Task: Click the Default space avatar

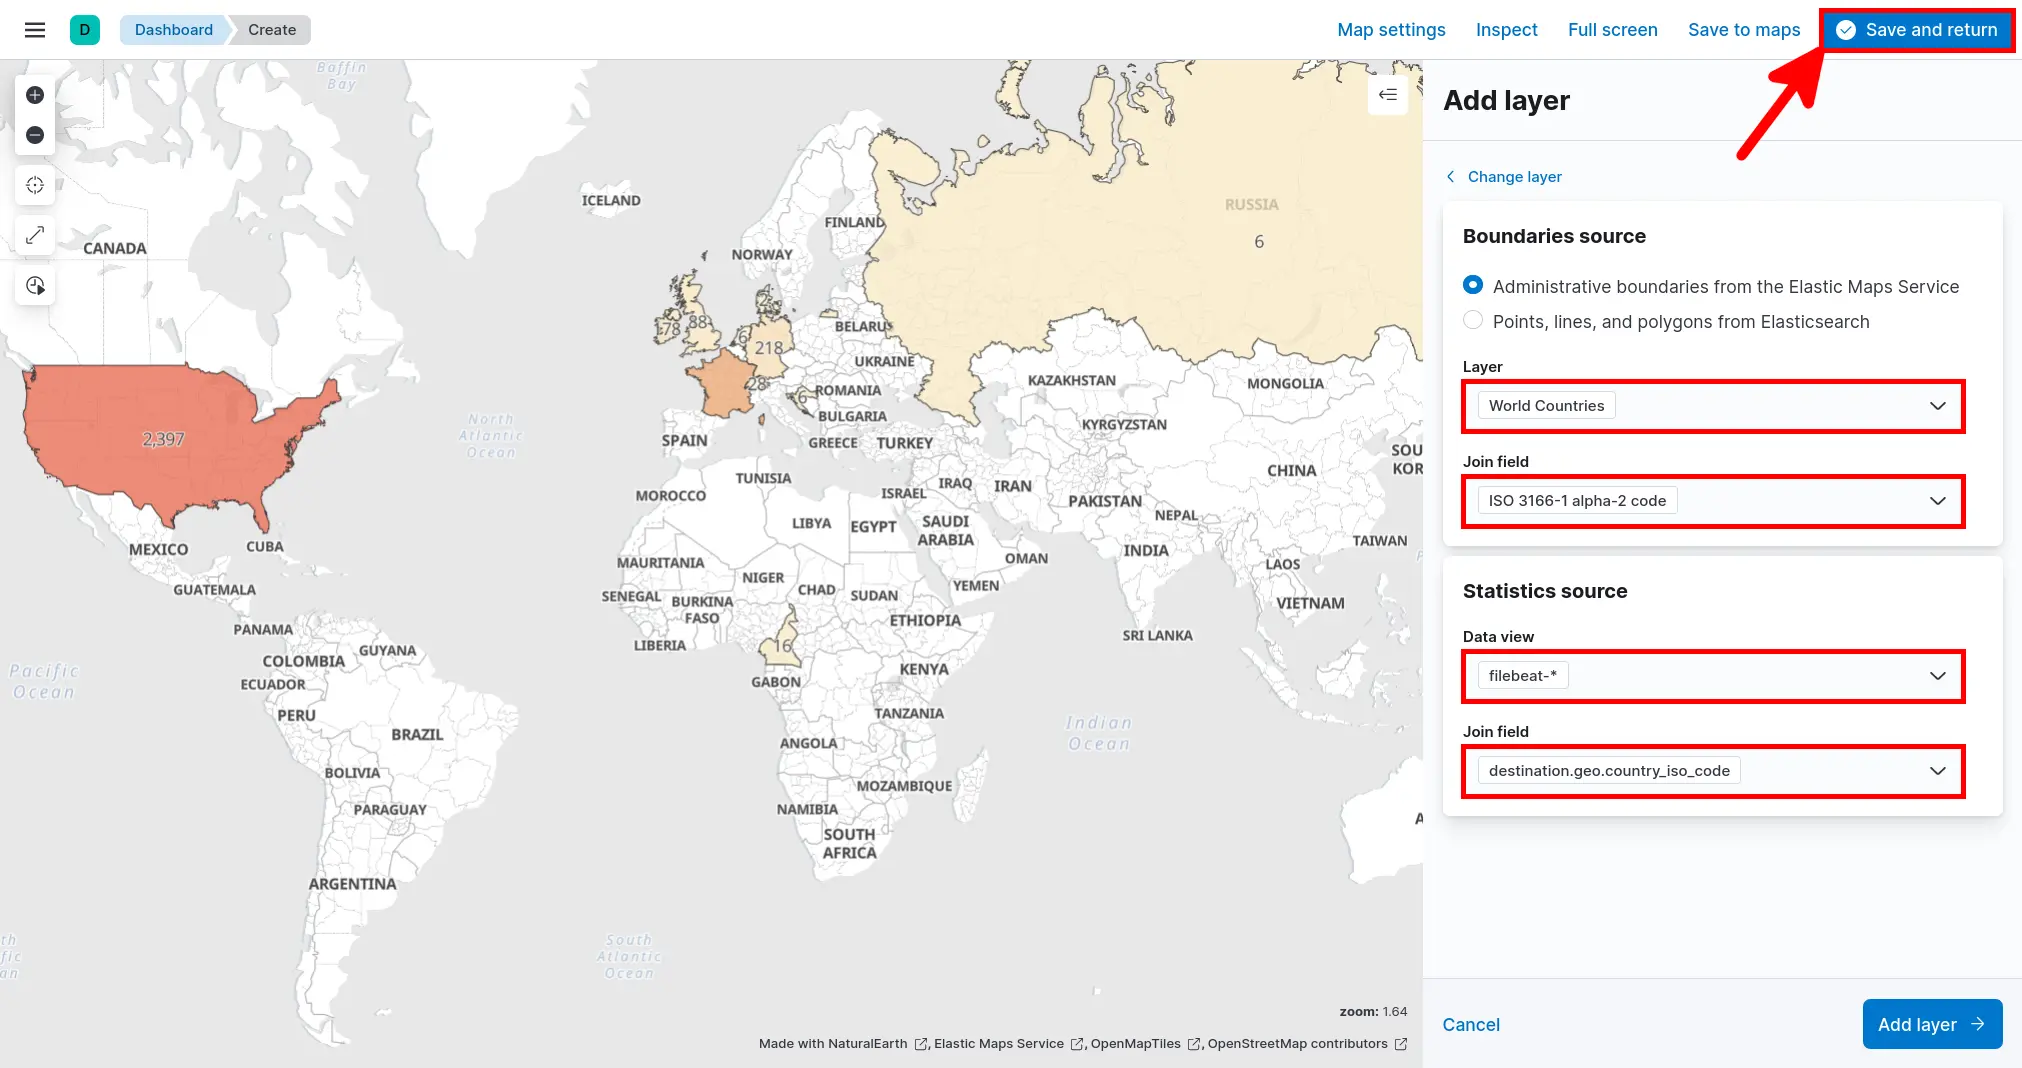Action: coord(84,29)
